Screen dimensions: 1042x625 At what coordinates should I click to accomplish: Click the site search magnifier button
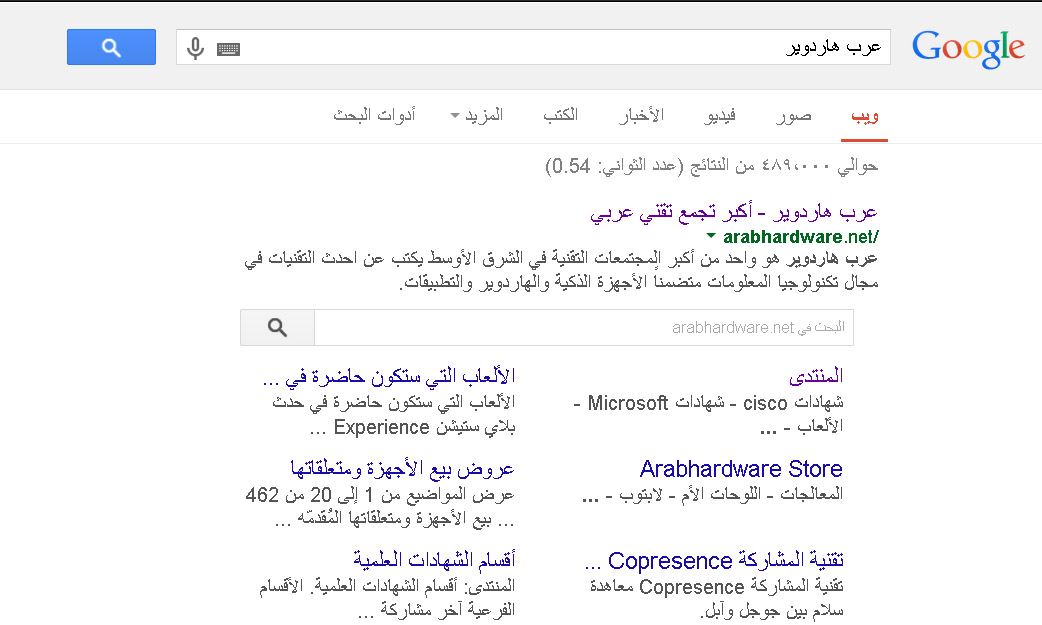tap(277, 327)
